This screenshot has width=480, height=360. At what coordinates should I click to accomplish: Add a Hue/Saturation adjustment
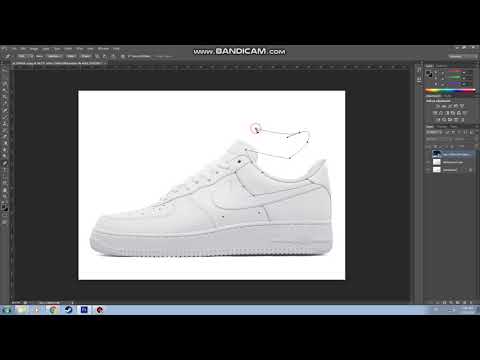click(434, 113)
